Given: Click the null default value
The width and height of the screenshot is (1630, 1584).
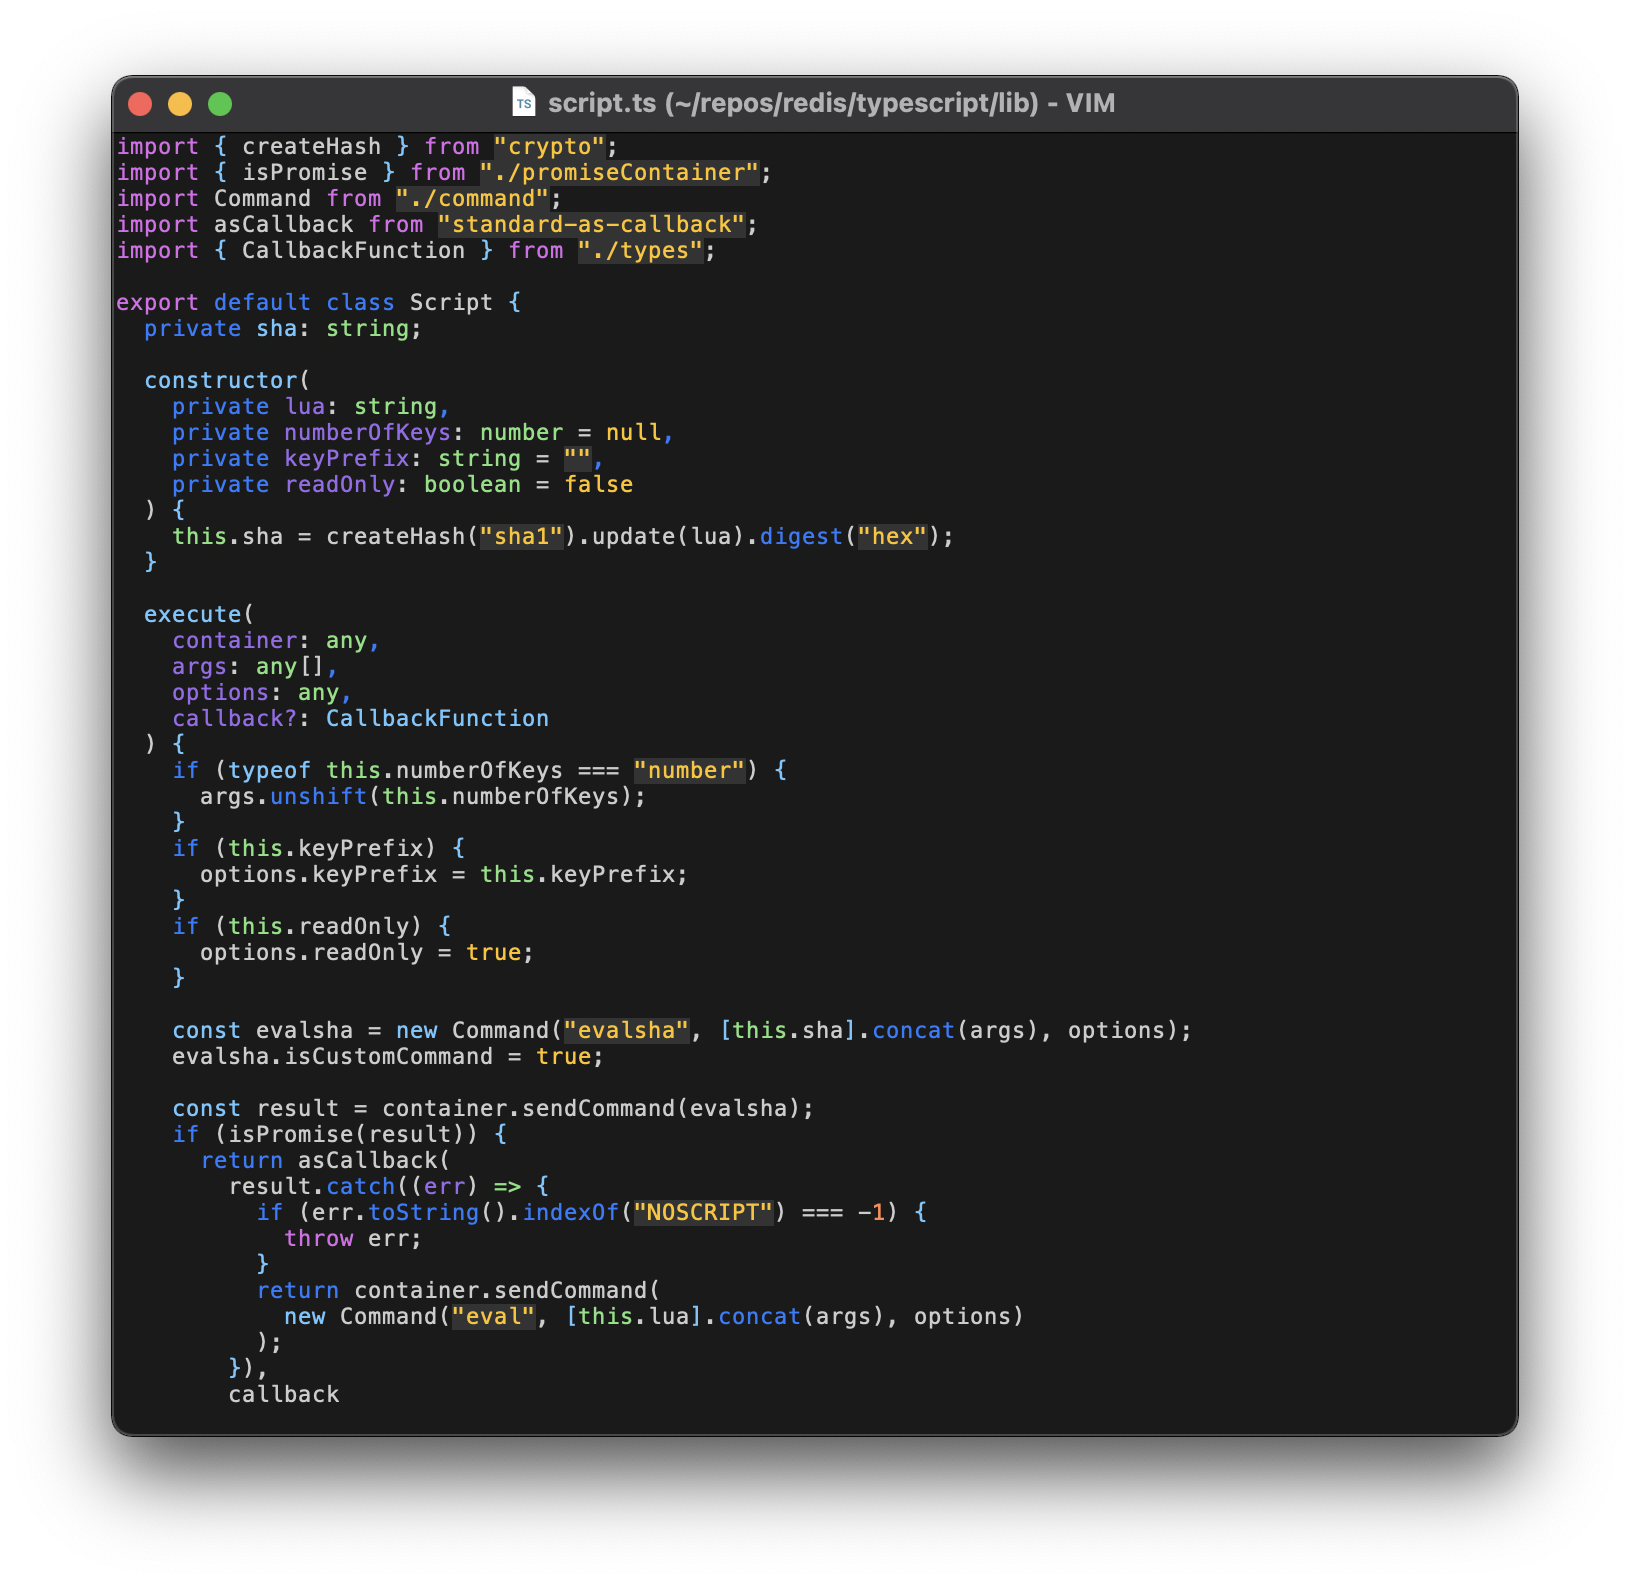Looking at the screenshot, I should pyautogui.click(x=633, y=433).
